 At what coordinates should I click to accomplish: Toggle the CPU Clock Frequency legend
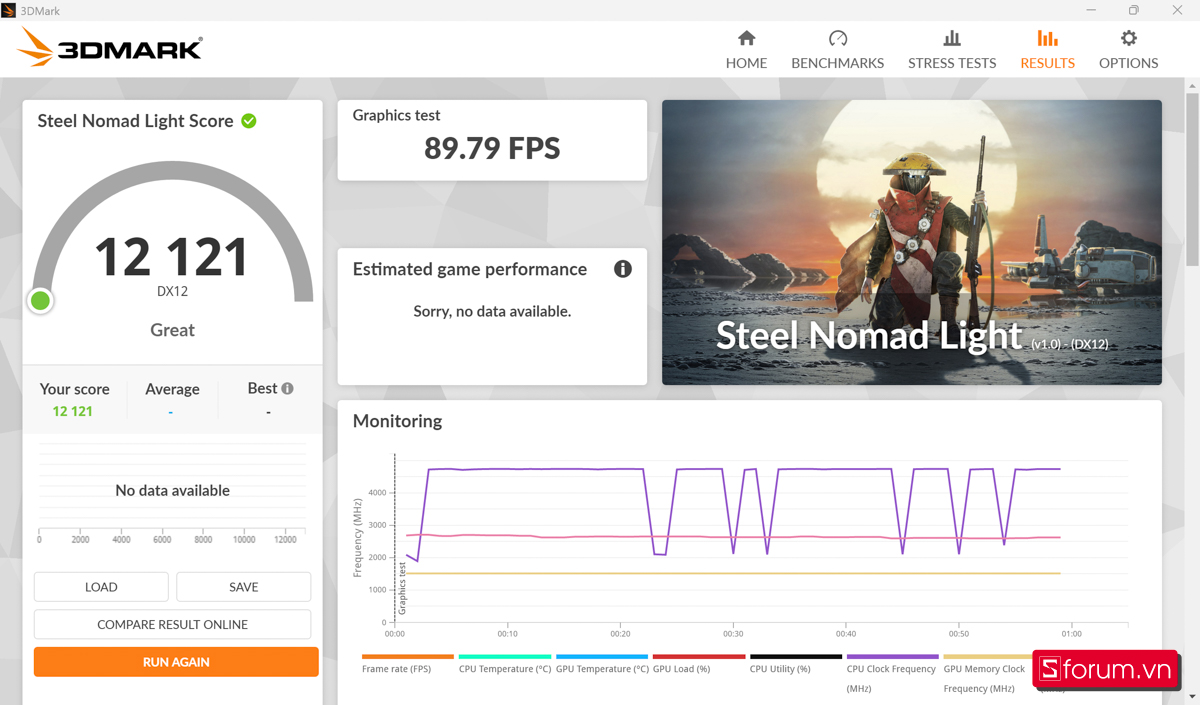tap(892, 673)
